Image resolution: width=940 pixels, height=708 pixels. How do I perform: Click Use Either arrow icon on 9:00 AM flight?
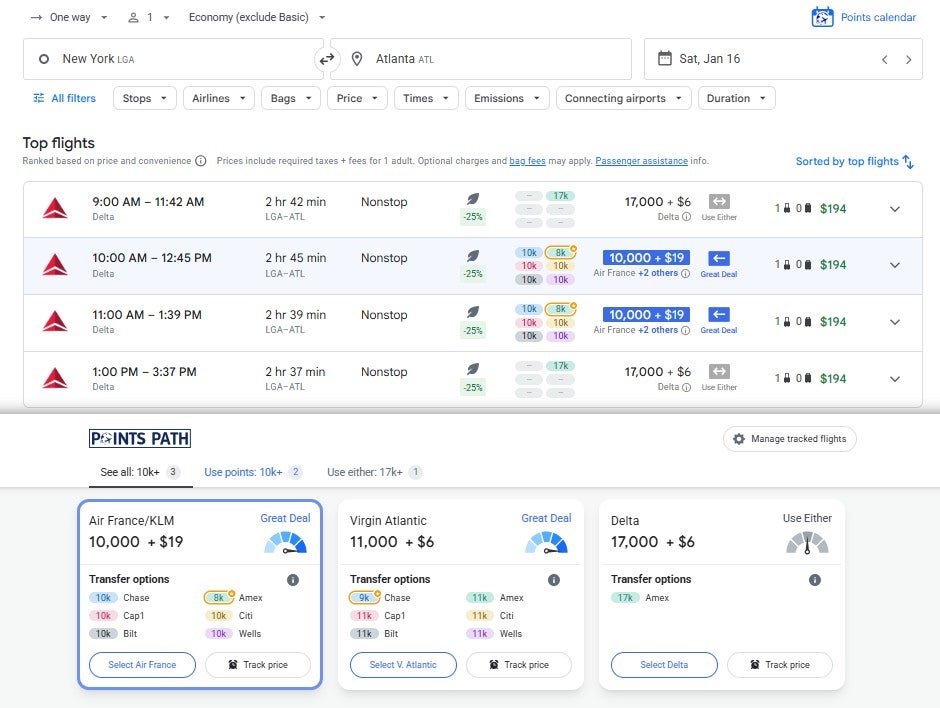(x=719, y=201)
